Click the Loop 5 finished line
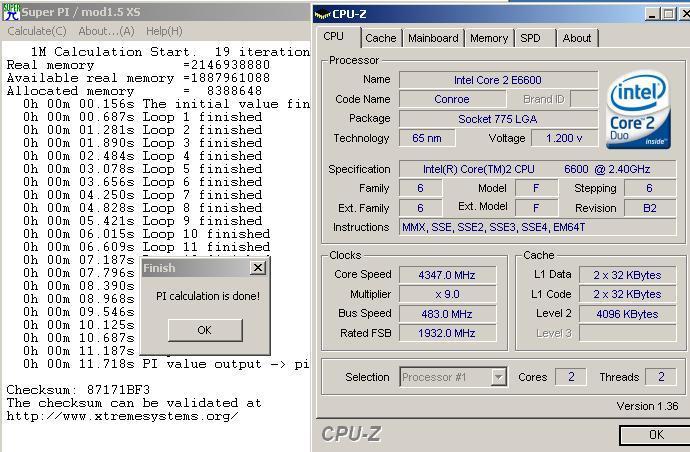Image resolution: width=690 pixels, height=452 pixels. [x=143, y=169]
